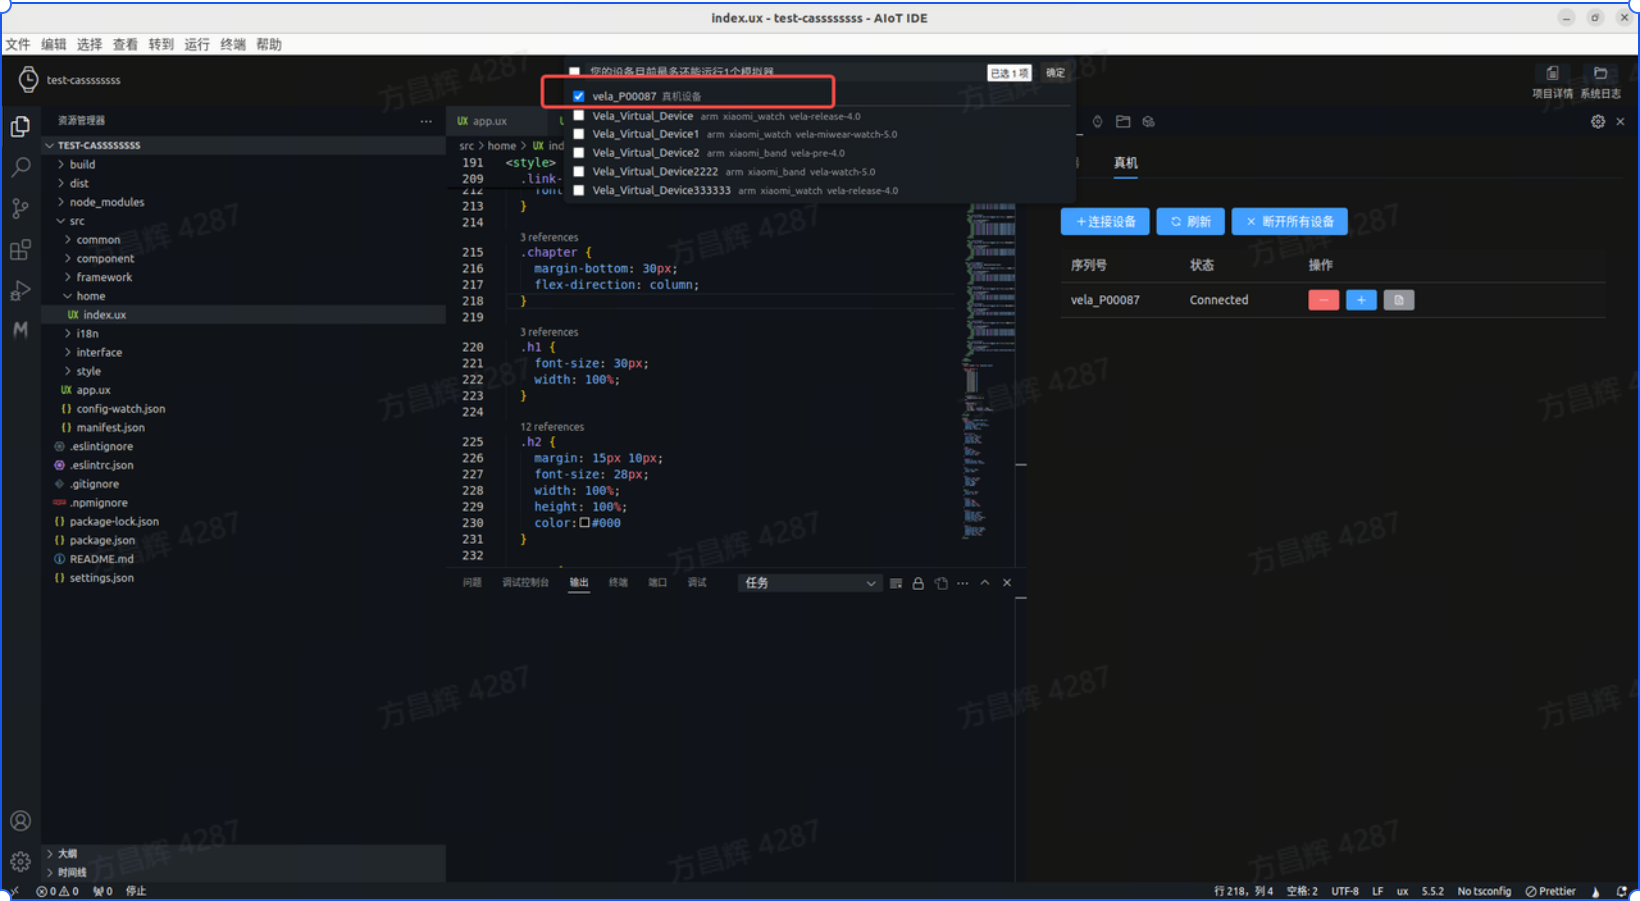Open the Manage gear icon in activity bar
The image size is (1640, 901).
[20, 861]
